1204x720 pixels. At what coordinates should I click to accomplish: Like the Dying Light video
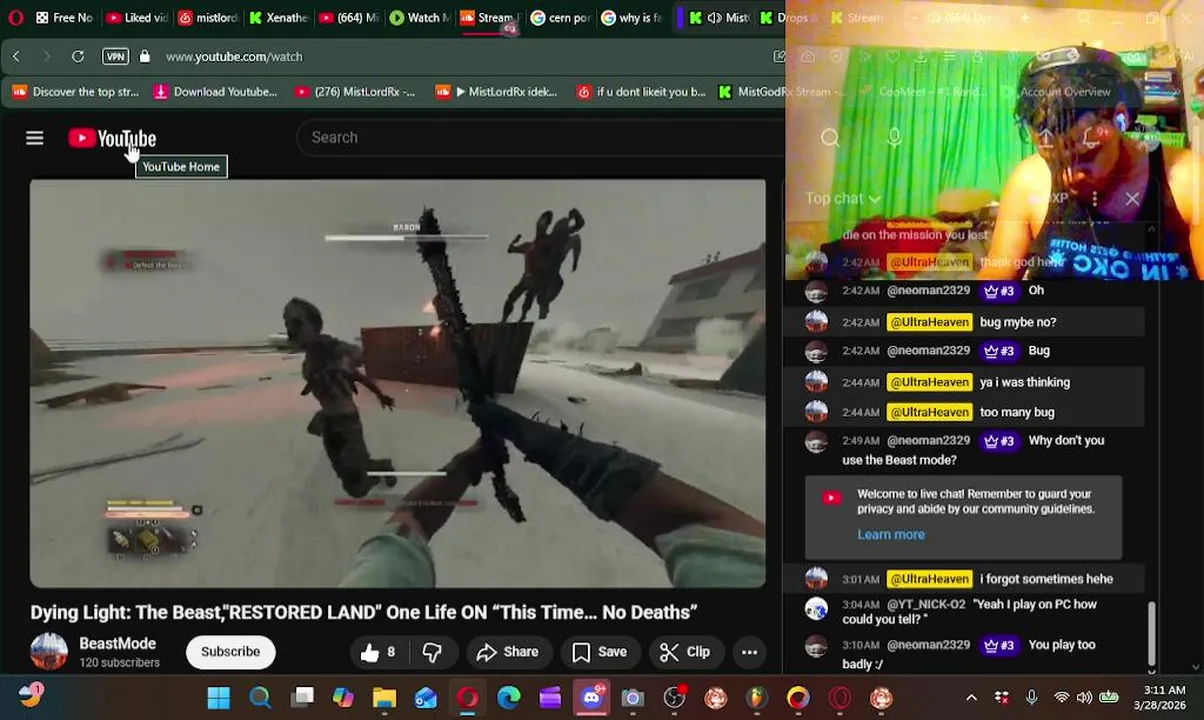[x=378, y=652]
